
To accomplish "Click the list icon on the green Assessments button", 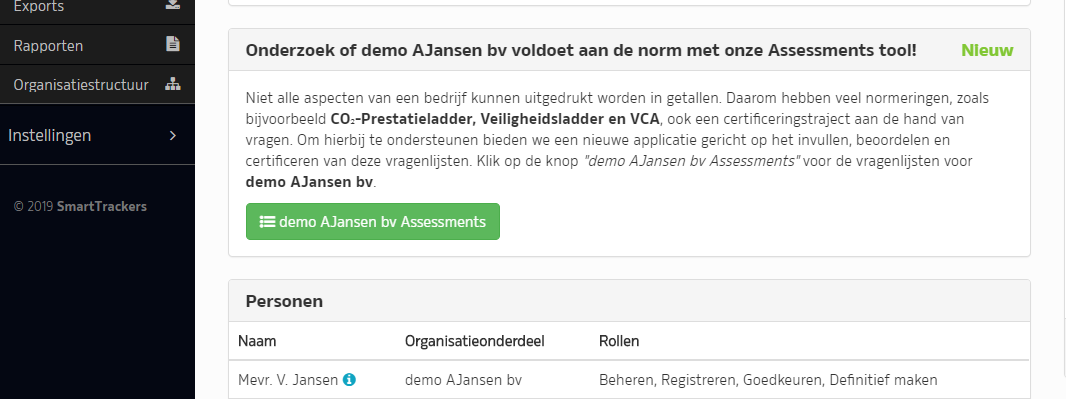I will (267, 222).
